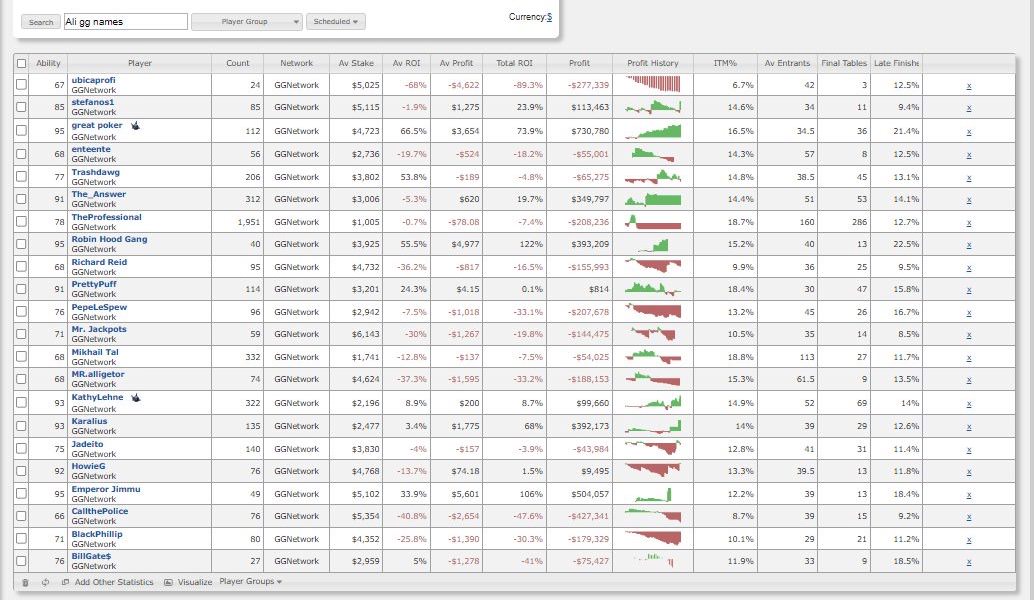Sort table by the Ability column header
The width and height of the screenshot is (1034, 600).
[48, 63]
